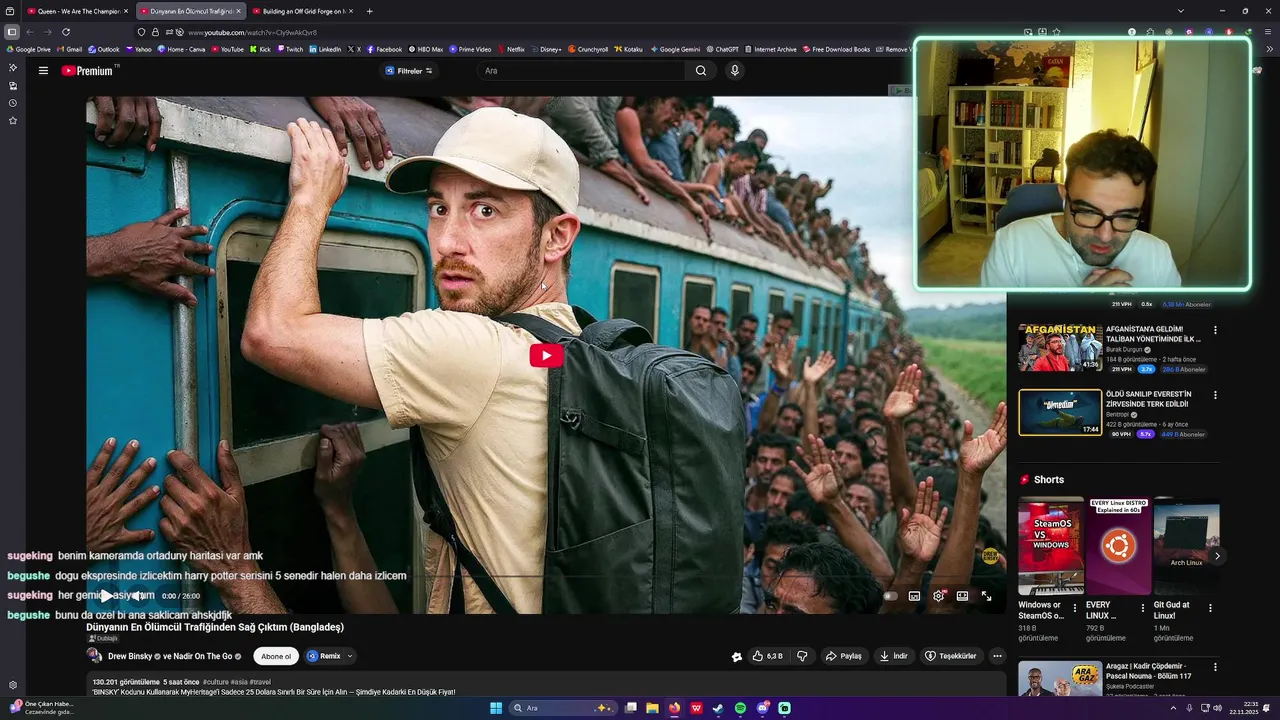This screenshot has height=720, width=1280.
Task: Click the play button in player controls
Action: click(x=107, y=596)
